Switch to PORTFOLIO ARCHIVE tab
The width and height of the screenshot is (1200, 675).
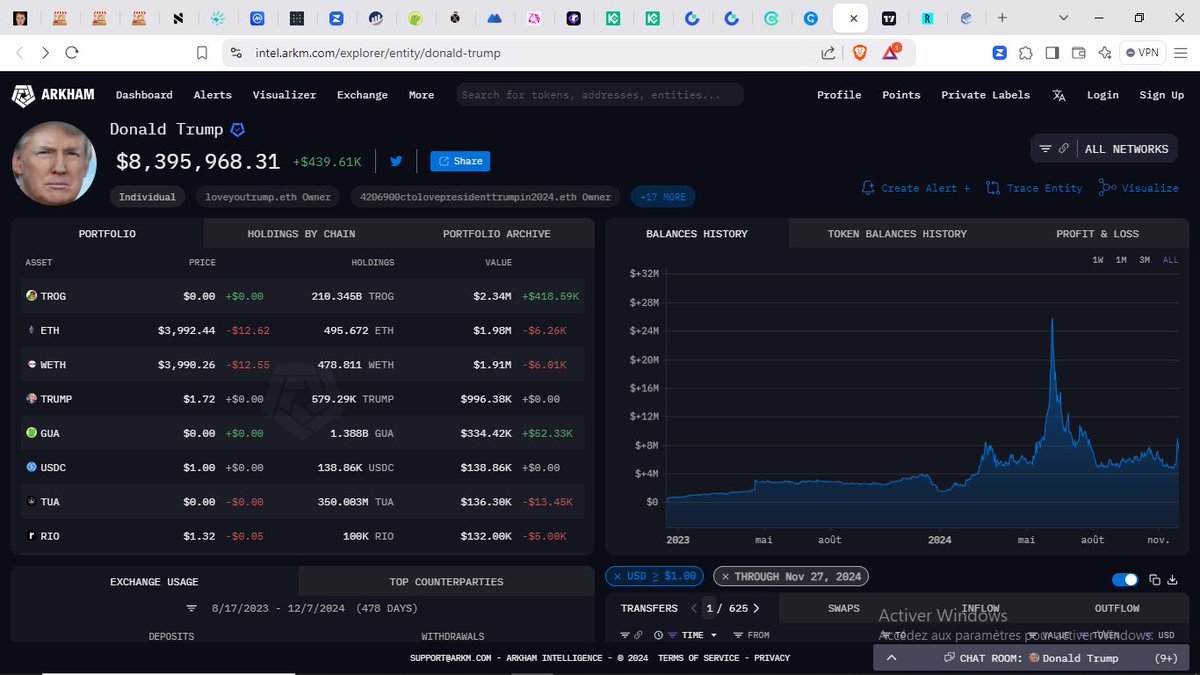[497, 234]
